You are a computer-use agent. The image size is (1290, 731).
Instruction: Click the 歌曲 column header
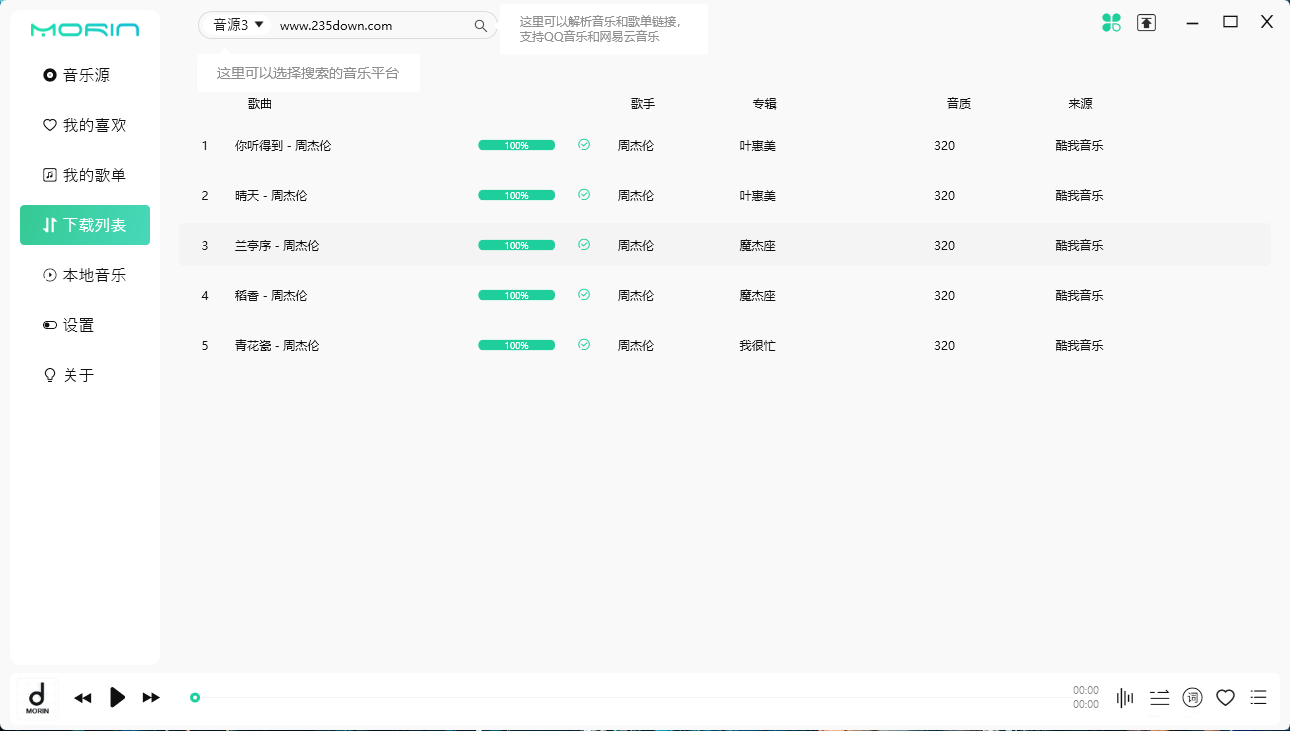[x=260, y=104]
